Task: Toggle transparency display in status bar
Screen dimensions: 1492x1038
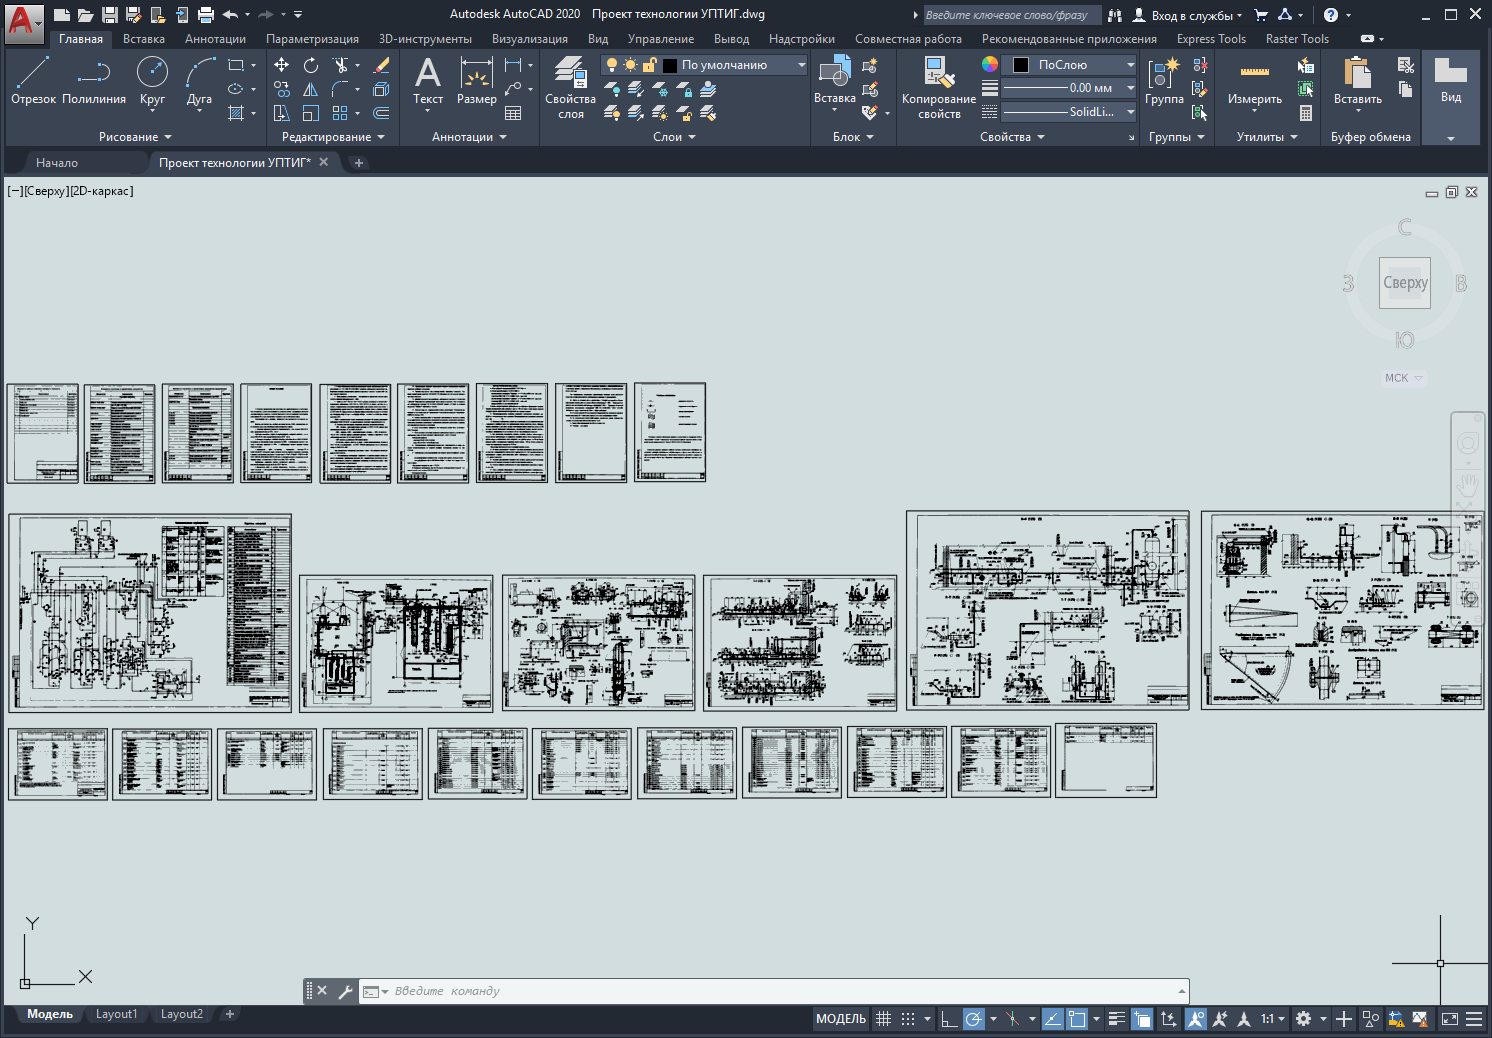Action: (1142, 1019)
